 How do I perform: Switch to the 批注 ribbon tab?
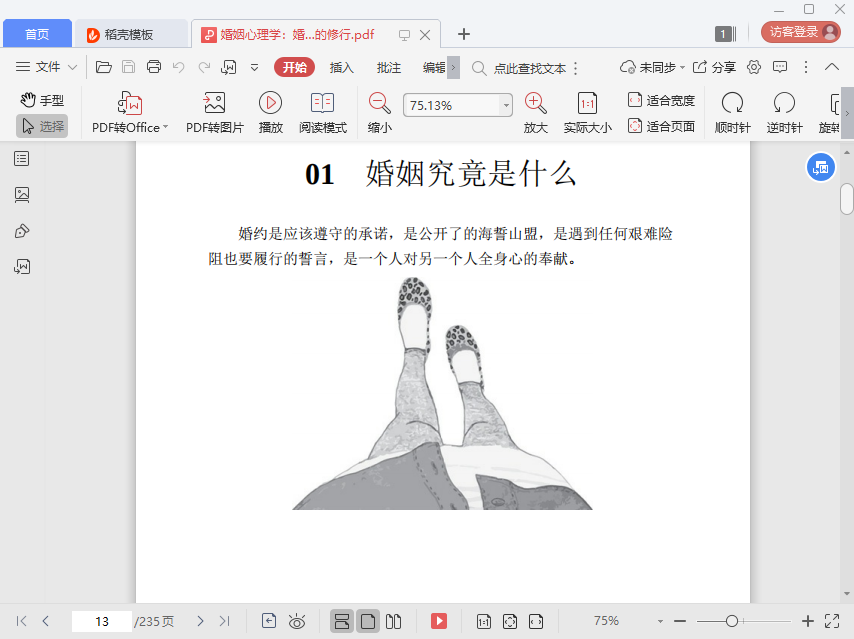(389, 68)
